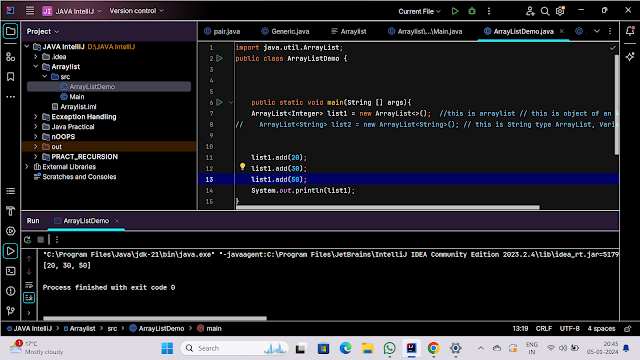Open the Run tool window
Screen dimensions: 640x360
pyautogui.click(x=11, y=251)
